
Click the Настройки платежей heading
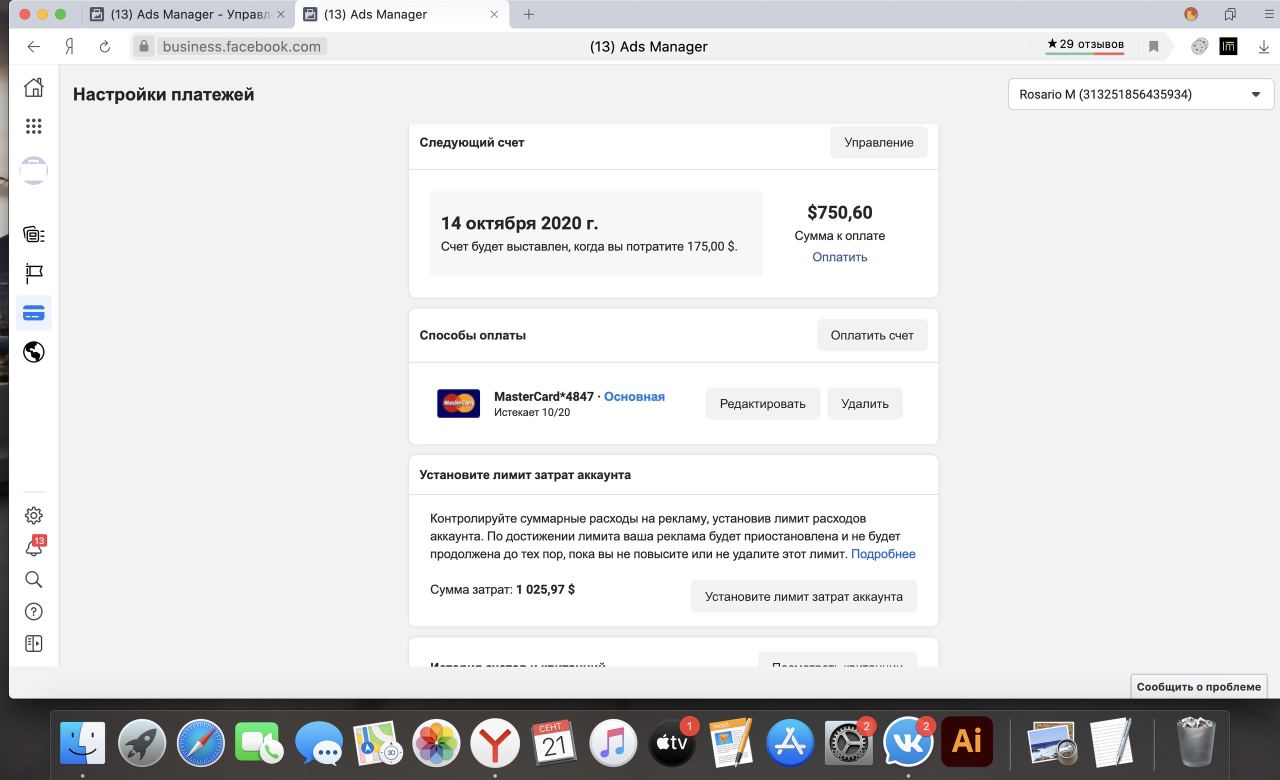164,94
